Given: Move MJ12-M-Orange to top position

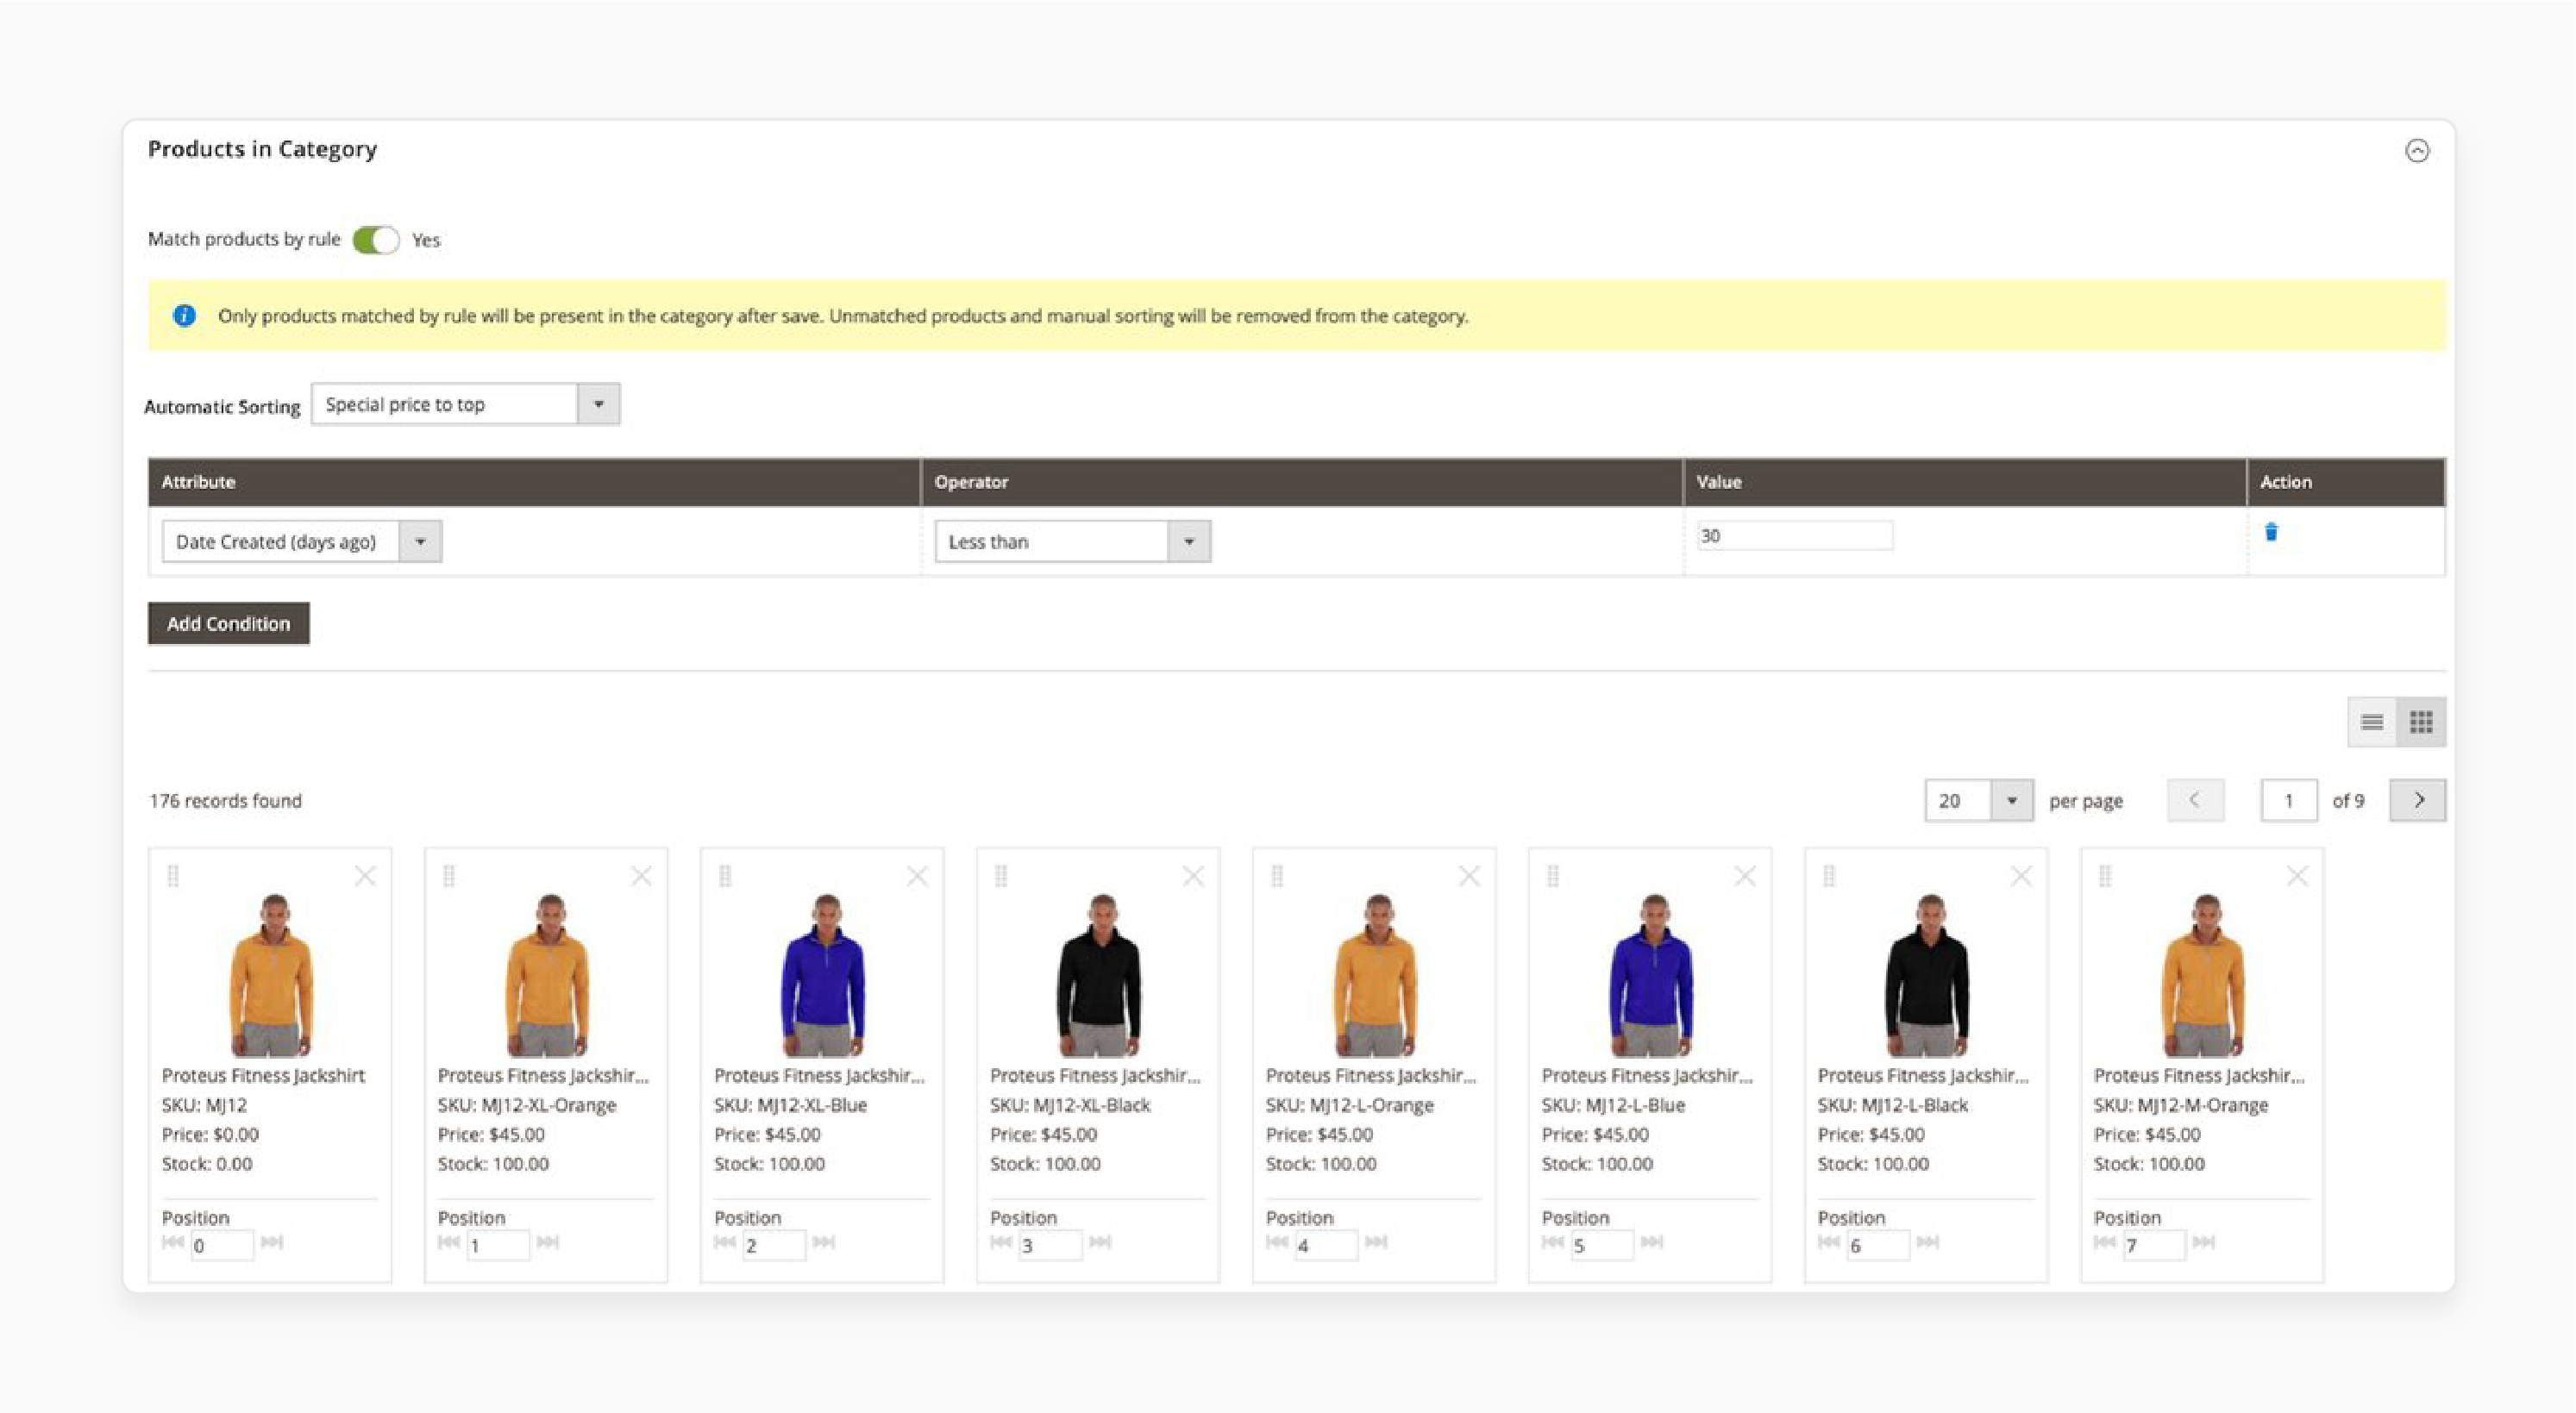Looking at the screenshot, I should [x=2105, y=1242].
